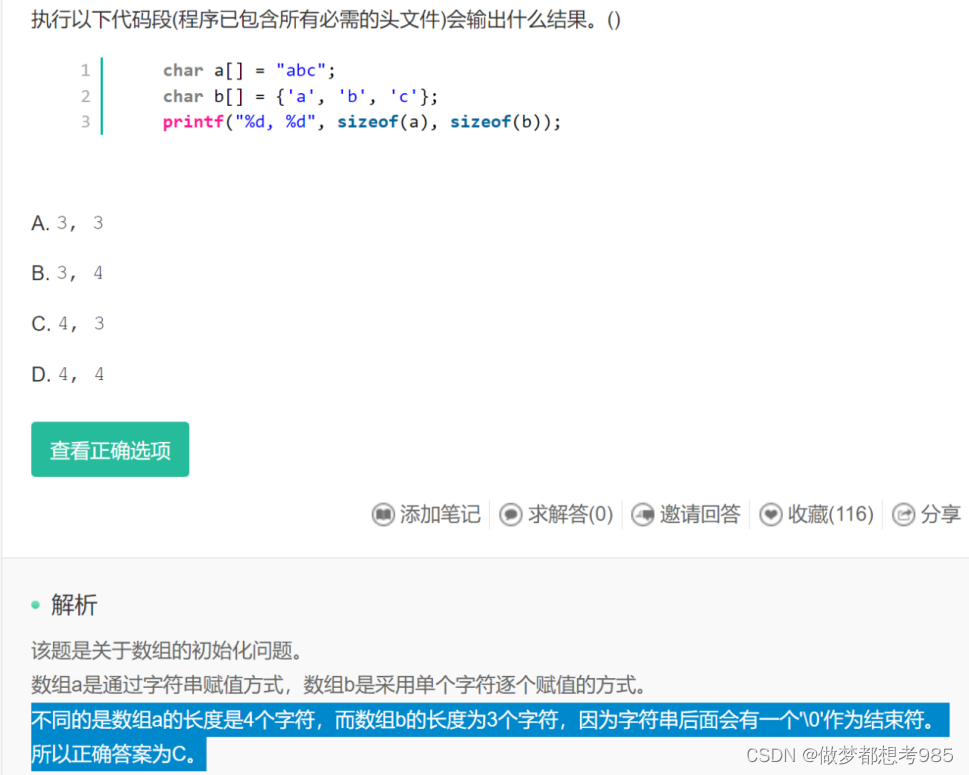This screenshot has height=775, width=969.
Task: Select answer option C. 4, 3
Action: coord(68,324)
